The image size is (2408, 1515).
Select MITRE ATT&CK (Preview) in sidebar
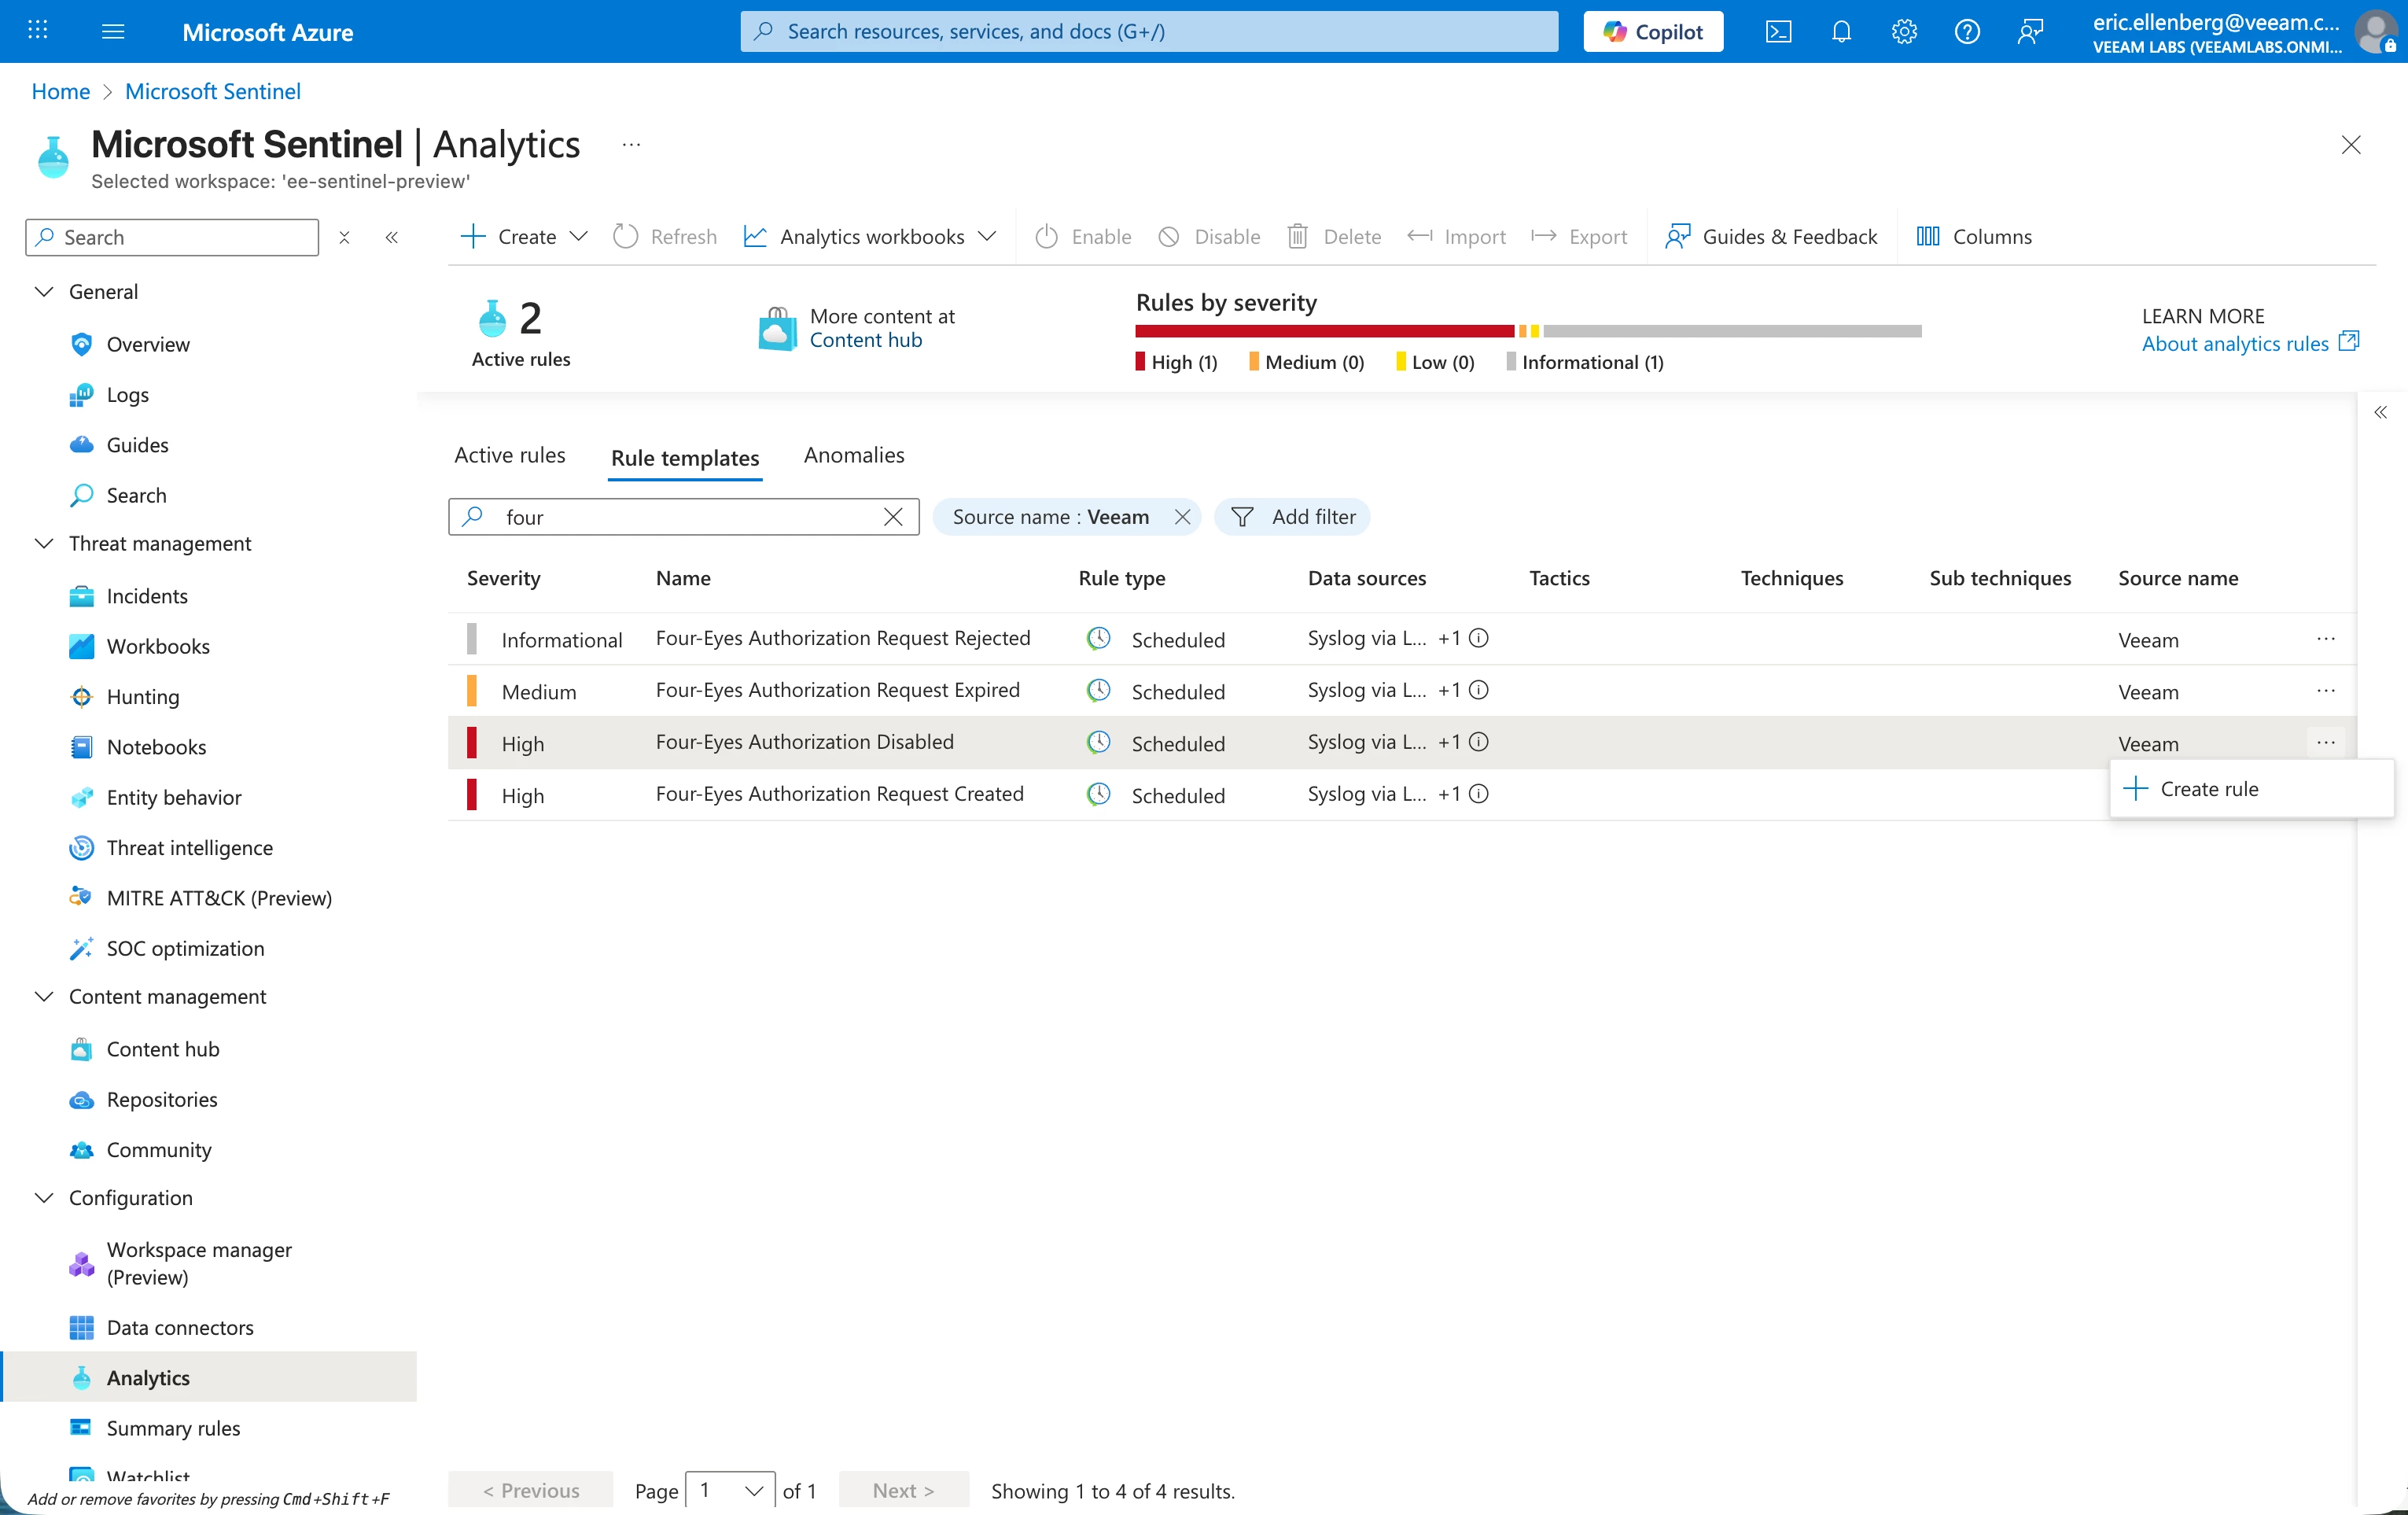220,898
